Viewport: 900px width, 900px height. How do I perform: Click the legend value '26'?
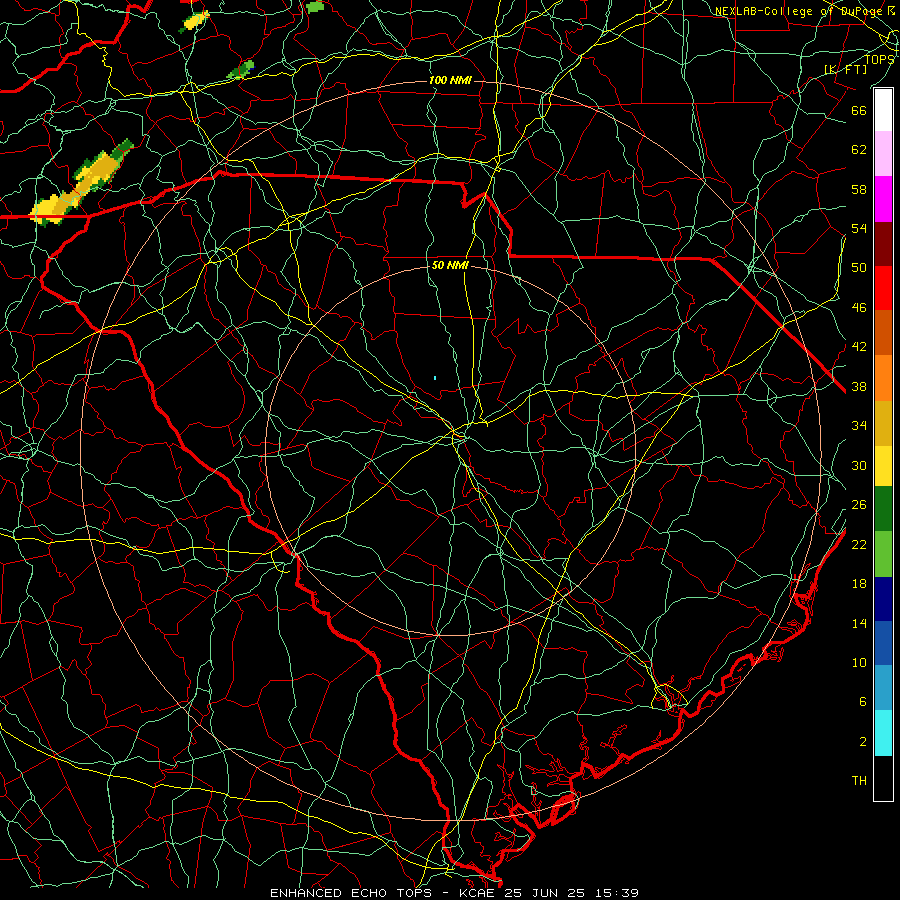[x=859, y=505]
